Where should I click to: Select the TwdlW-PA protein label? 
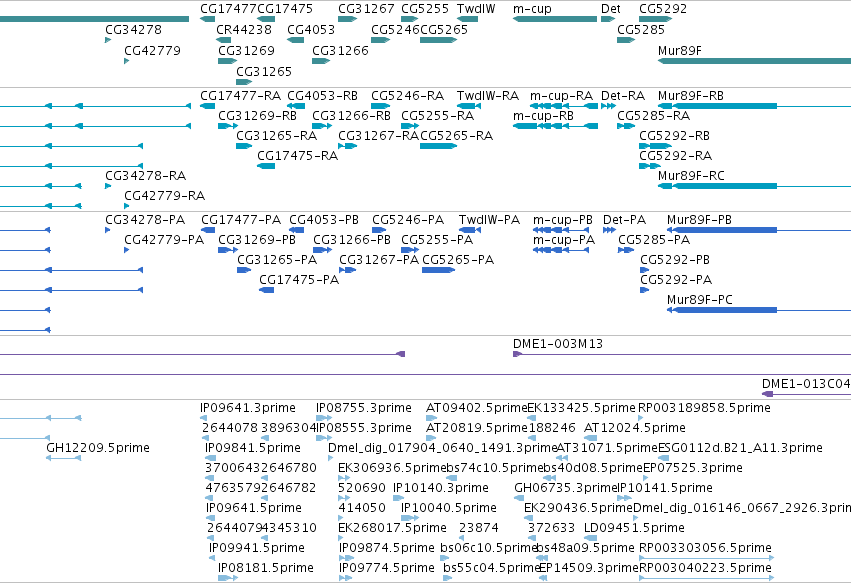pos(489,219)
